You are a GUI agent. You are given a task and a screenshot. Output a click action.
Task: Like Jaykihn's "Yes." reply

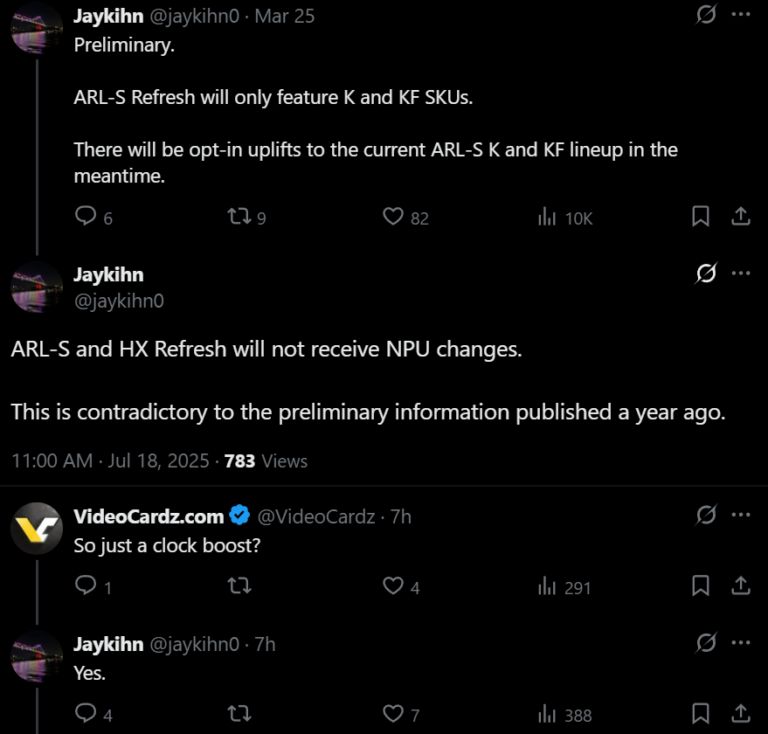(x=394, y=714)
